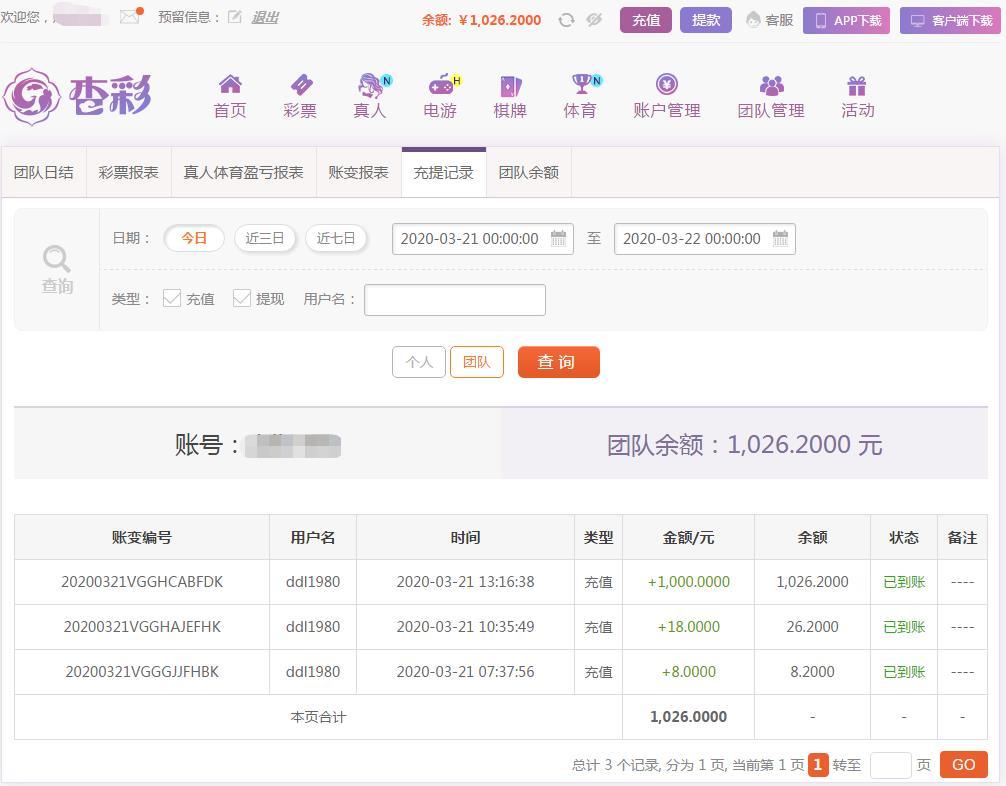Click the 用户名 input field
Viewport: 1006px width, 786px height.
coord(454,300)
